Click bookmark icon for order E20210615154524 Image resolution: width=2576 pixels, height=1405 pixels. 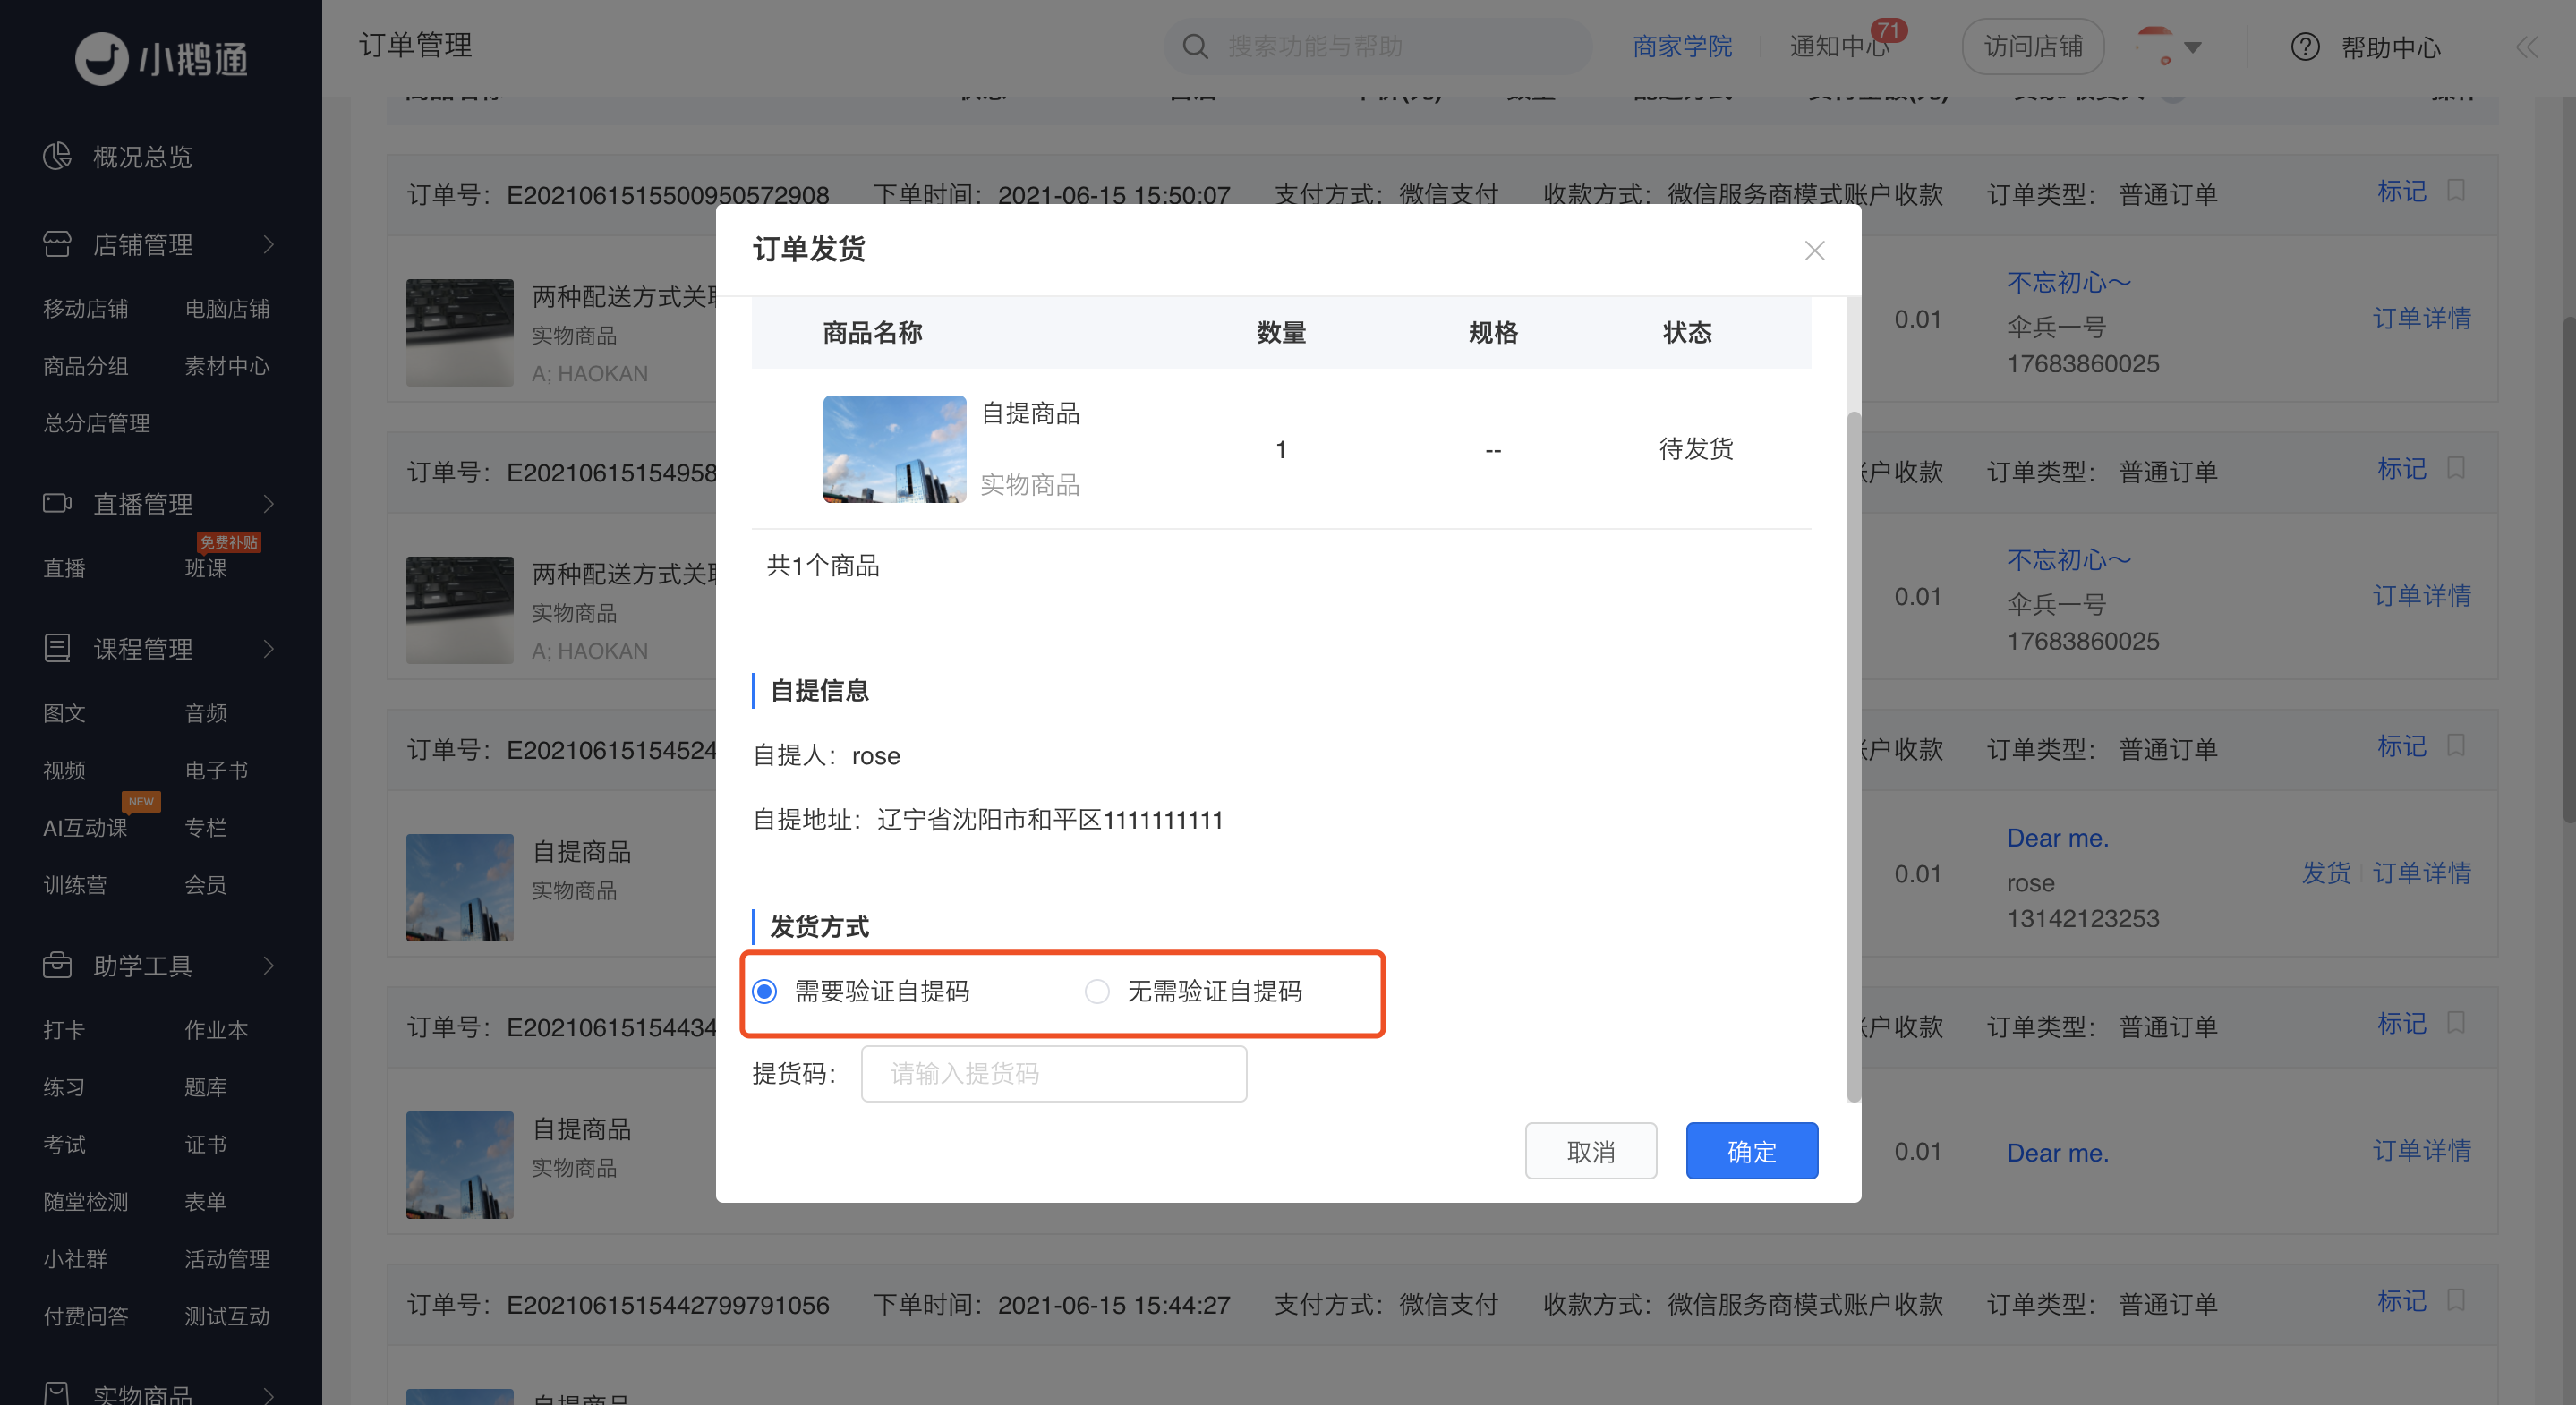[2455, 745]
